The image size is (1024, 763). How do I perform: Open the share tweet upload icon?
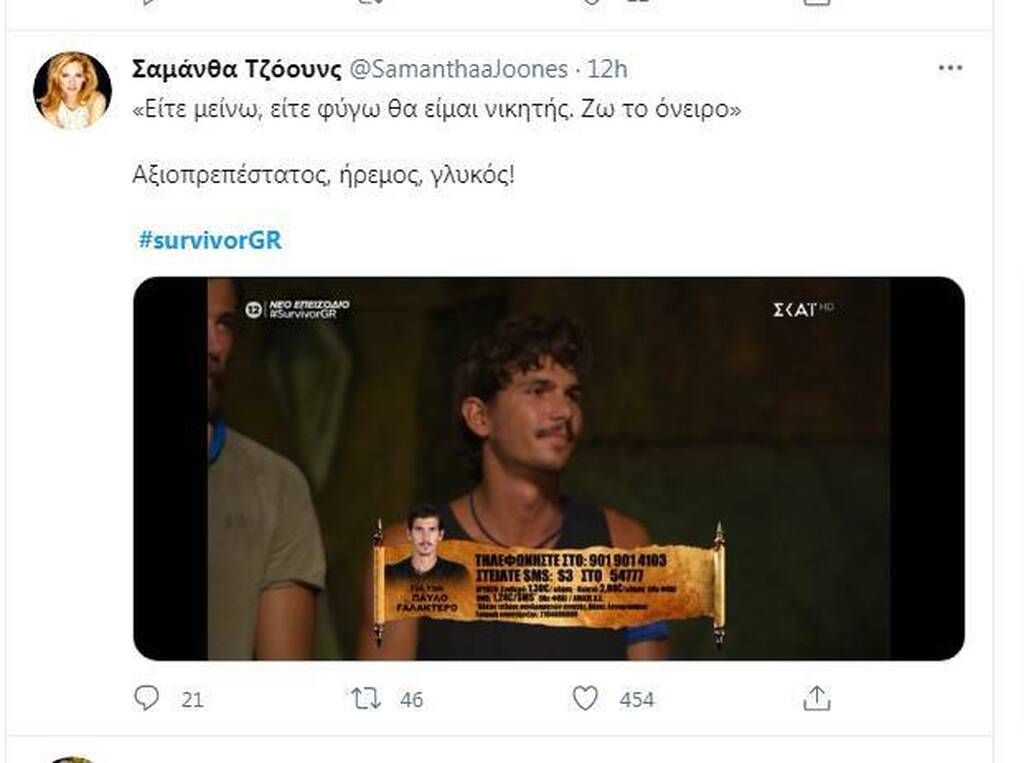pyautogui.click(x=816, y=698)
